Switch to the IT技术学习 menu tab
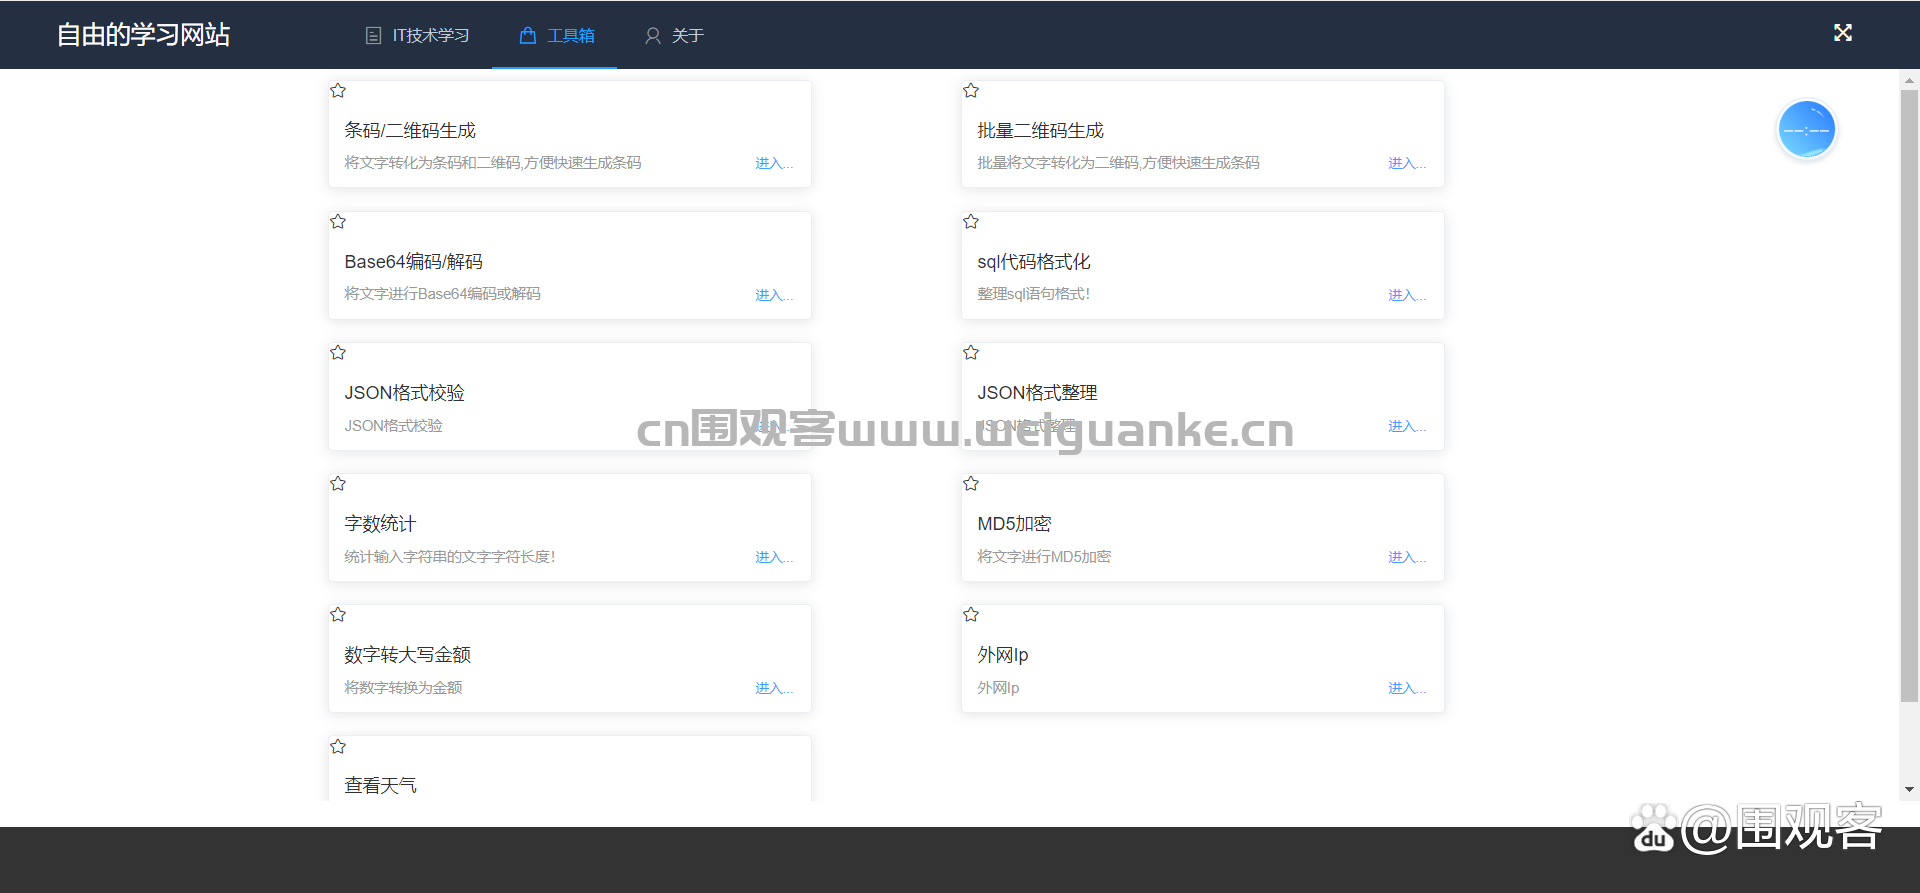1920x893 pixels. [417, 36]
